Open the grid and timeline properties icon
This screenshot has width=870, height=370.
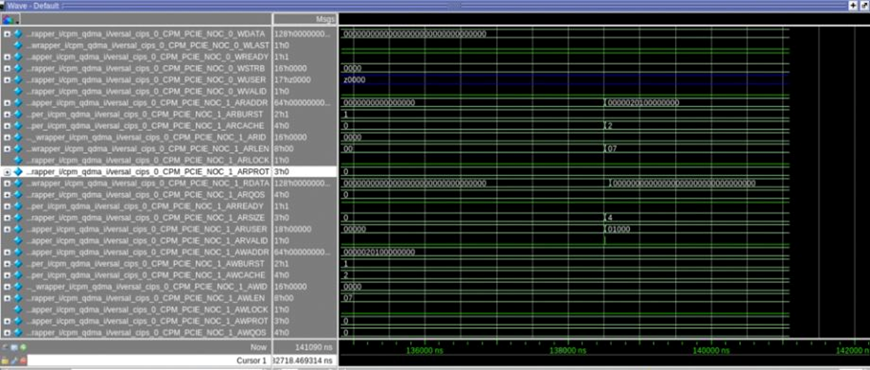pos(14,348)
